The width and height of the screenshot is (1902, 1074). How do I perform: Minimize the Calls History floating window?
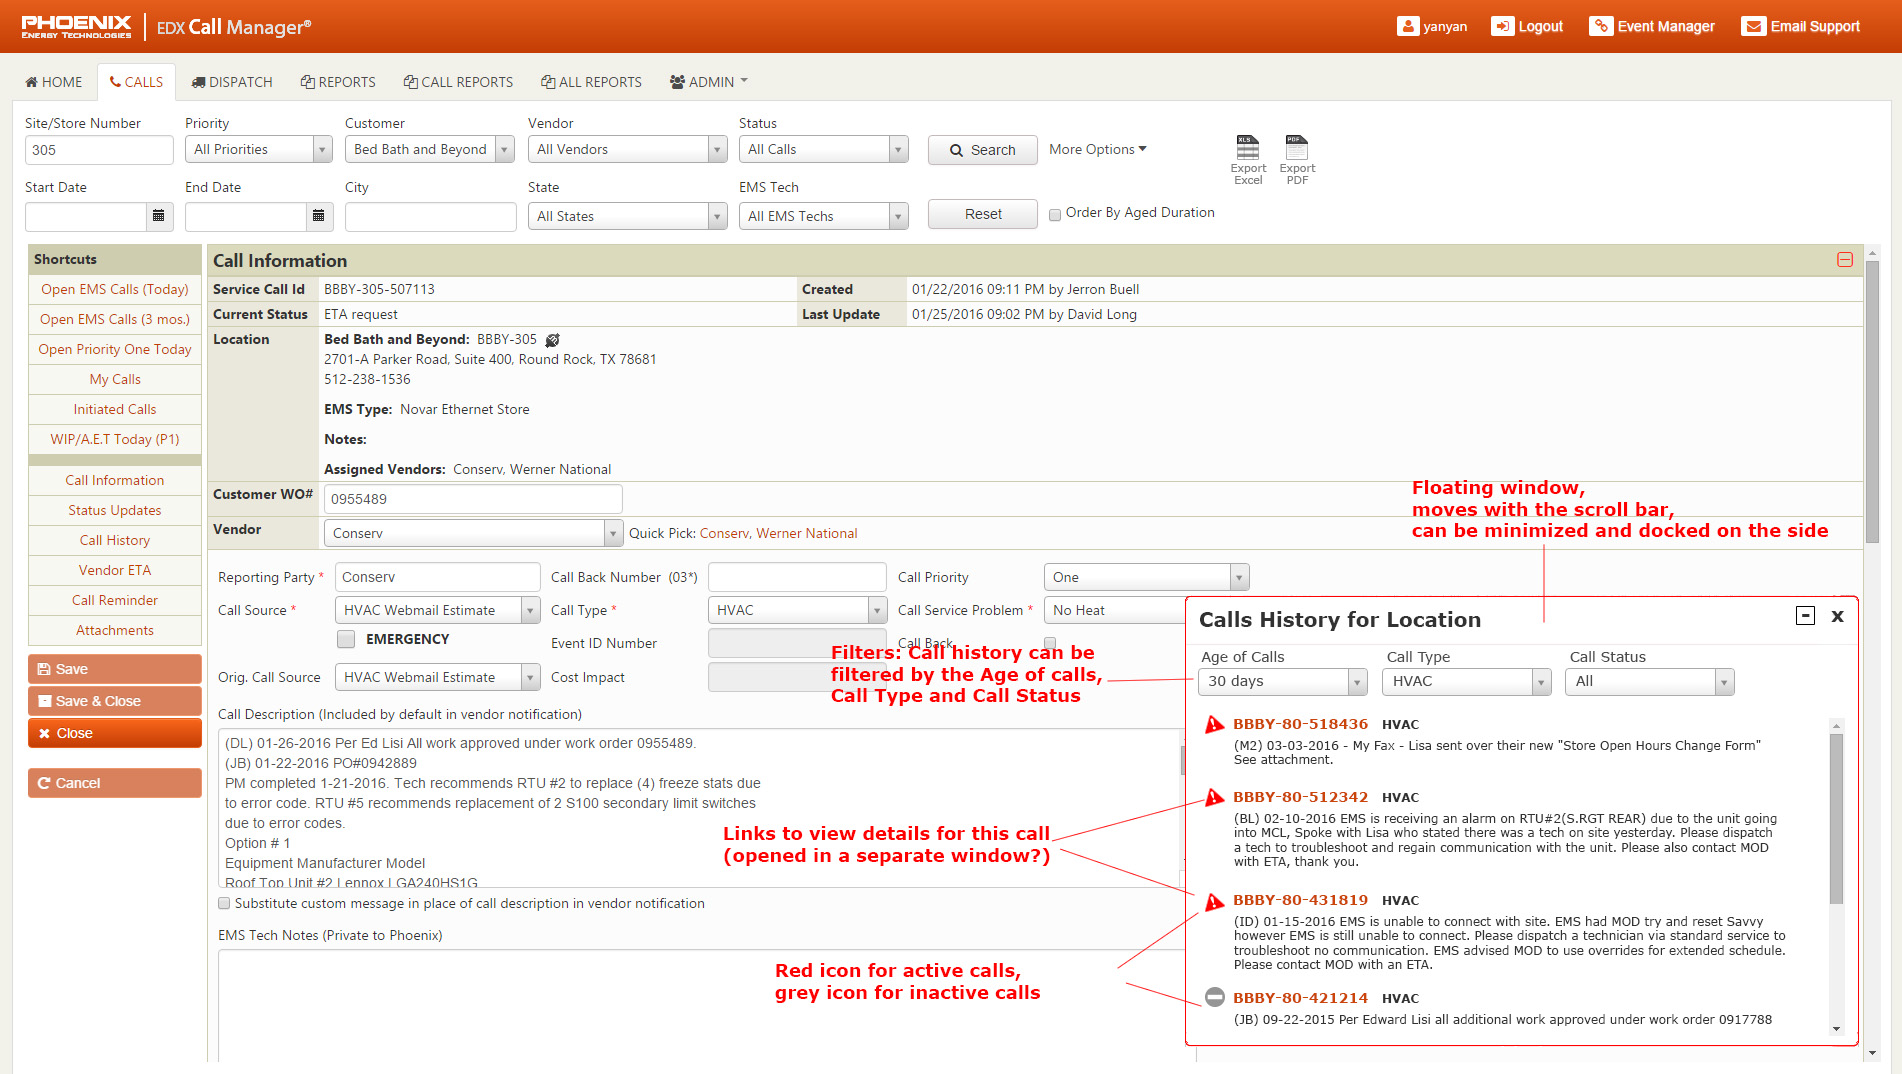(1805, 616)
